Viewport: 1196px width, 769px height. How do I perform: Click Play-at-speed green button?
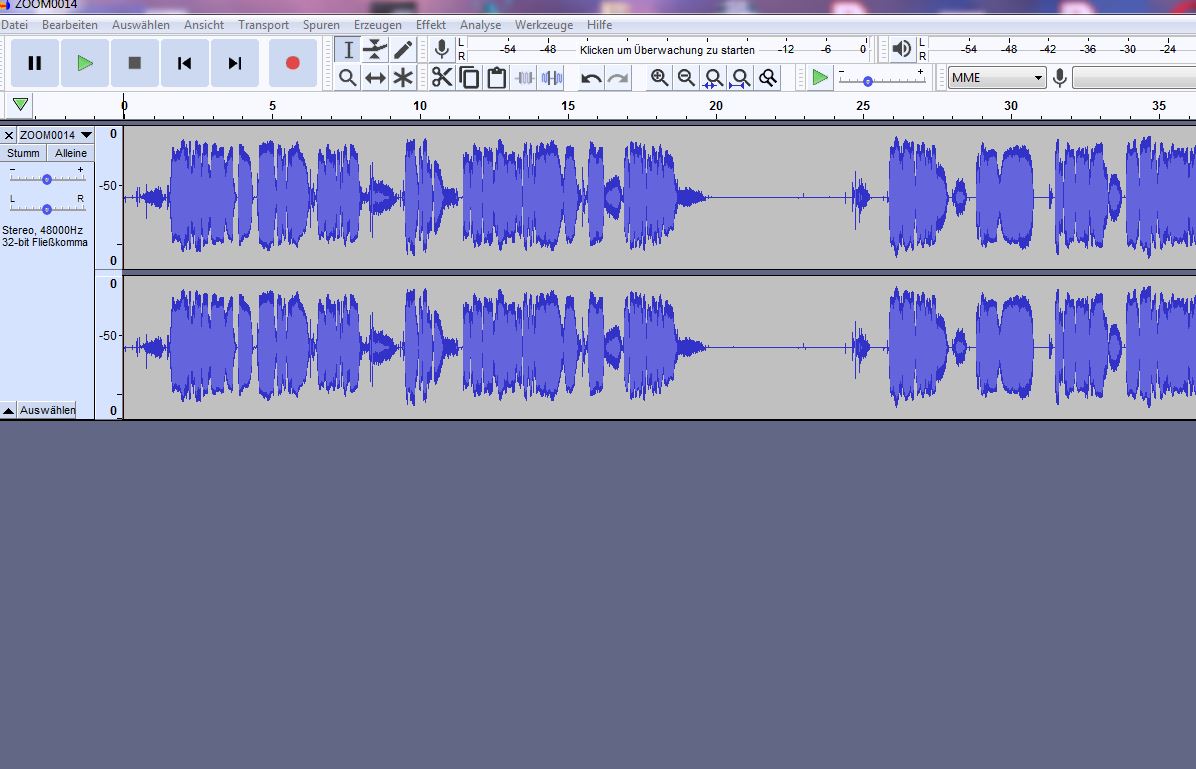(x=820, y=78)
